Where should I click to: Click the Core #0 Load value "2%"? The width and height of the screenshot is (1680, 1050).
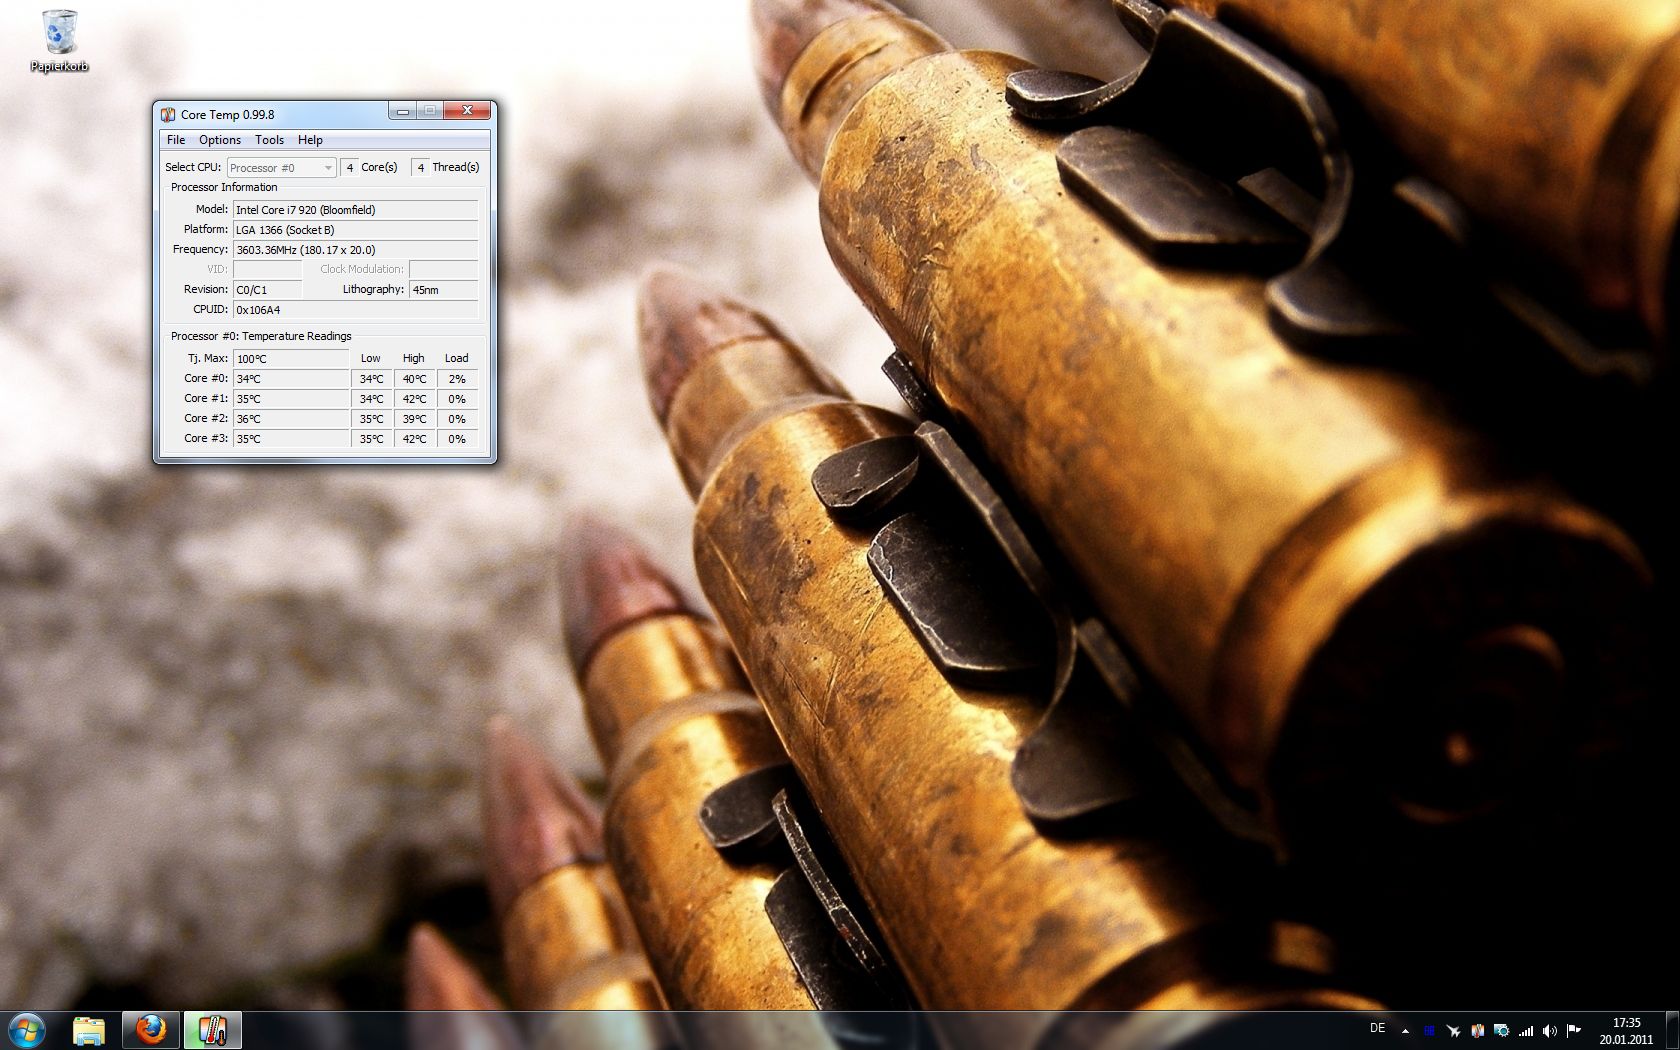tap(457, 379)
